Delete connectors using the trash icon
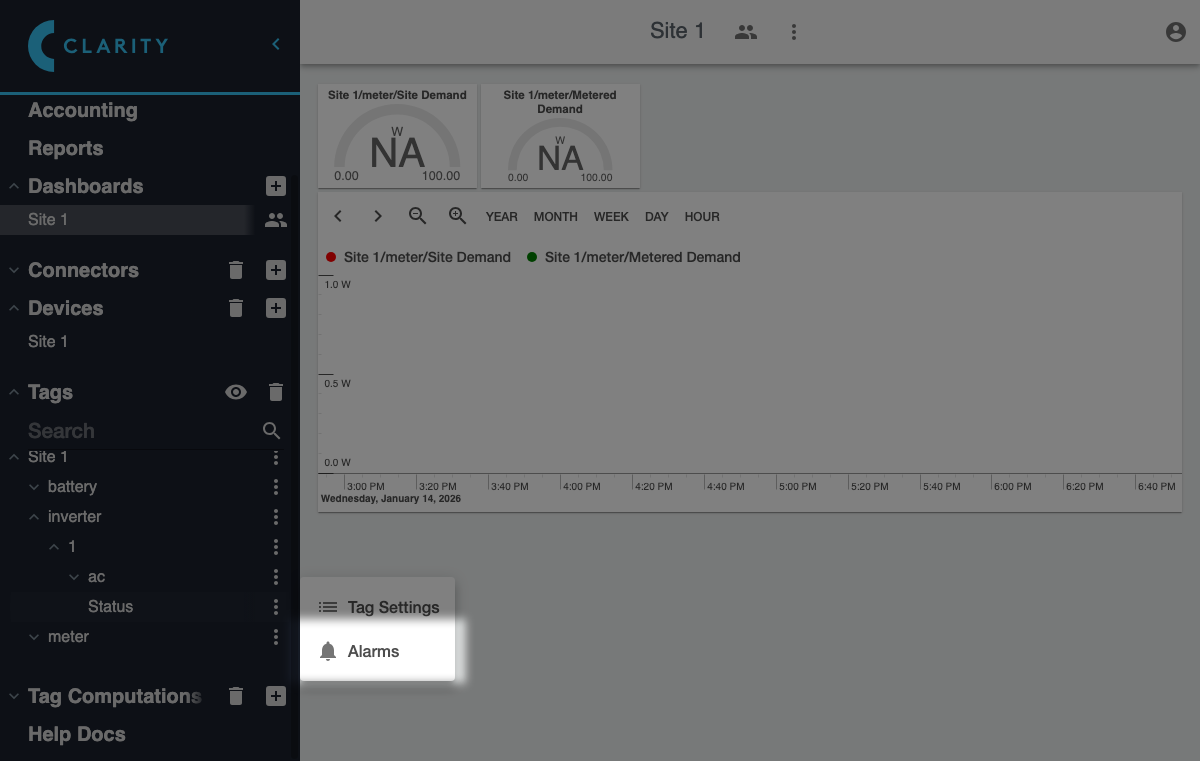The width and height of the screenshot is (1200, 761). pyautogui.click(x=236, y=270)
